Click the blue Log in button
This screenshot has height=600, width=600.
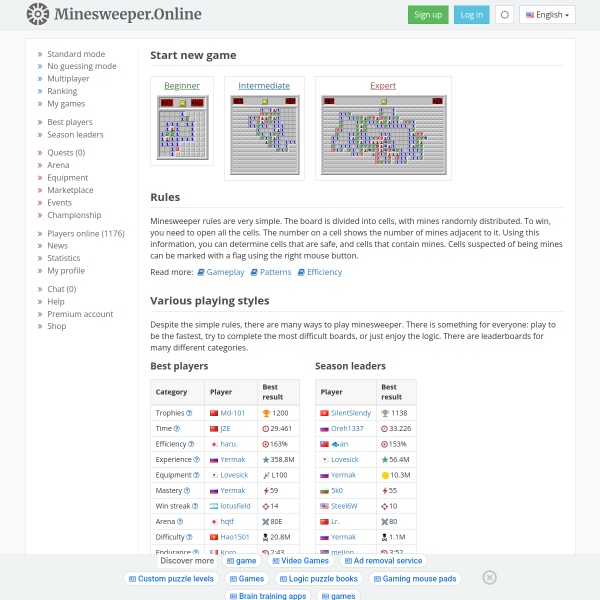pyautogui.click(x=471, y=15)
